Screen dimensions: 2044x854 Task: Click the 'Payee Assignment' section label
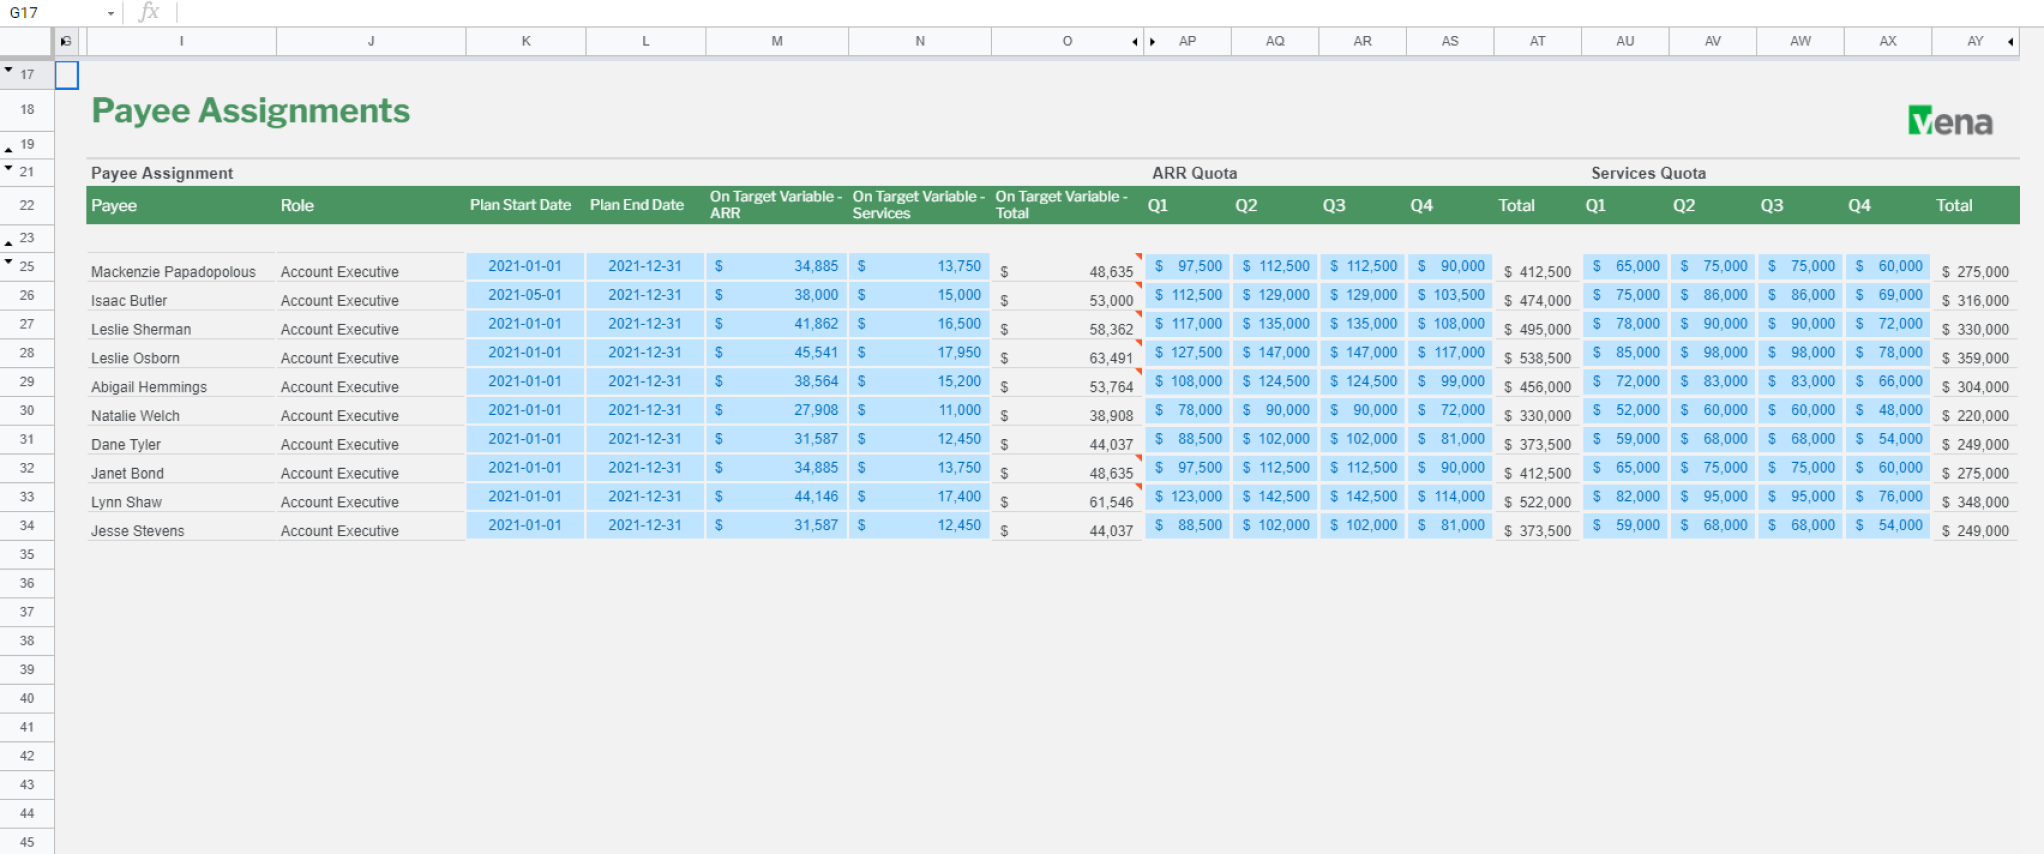(x=162, y=173)
